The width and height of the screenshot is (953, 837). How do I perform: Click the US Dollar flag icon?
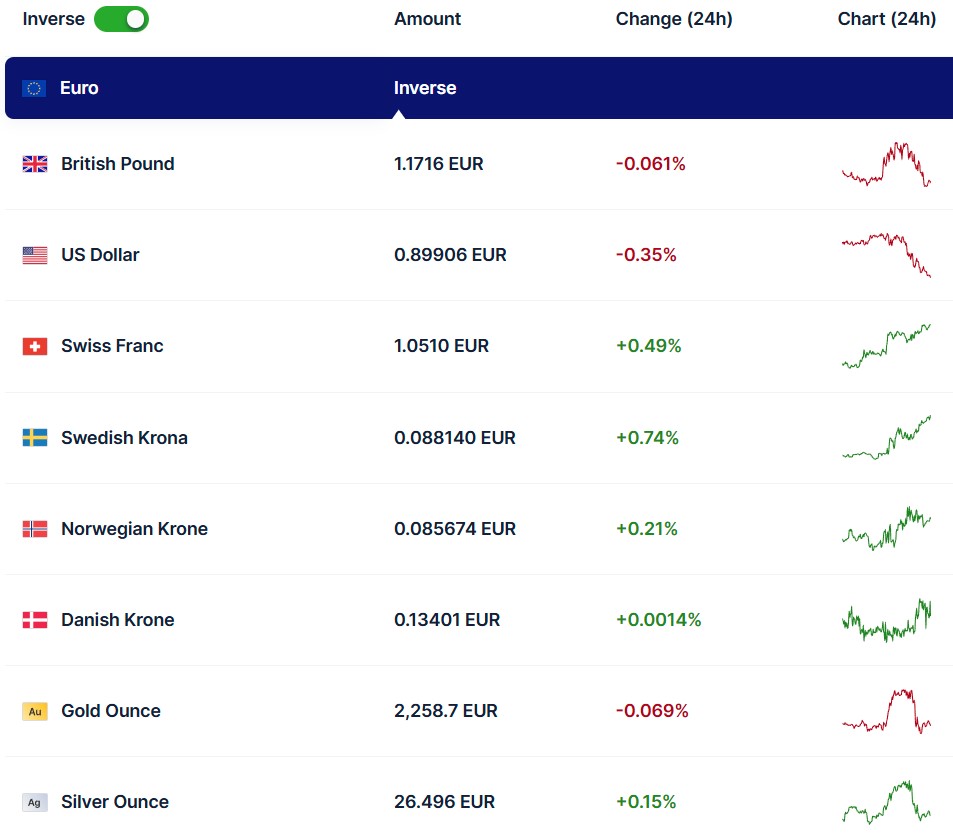click(x=35, y=255)
